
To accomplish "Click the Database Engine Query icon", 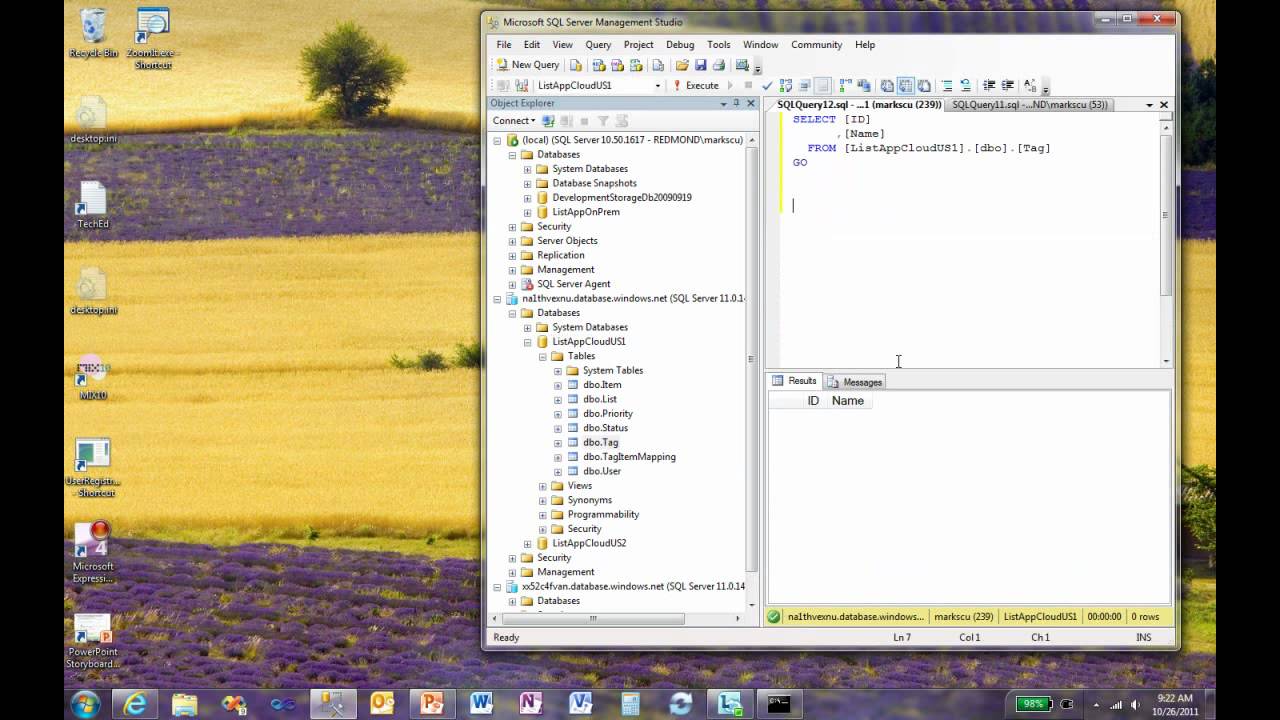I will [x=576, y=65].
